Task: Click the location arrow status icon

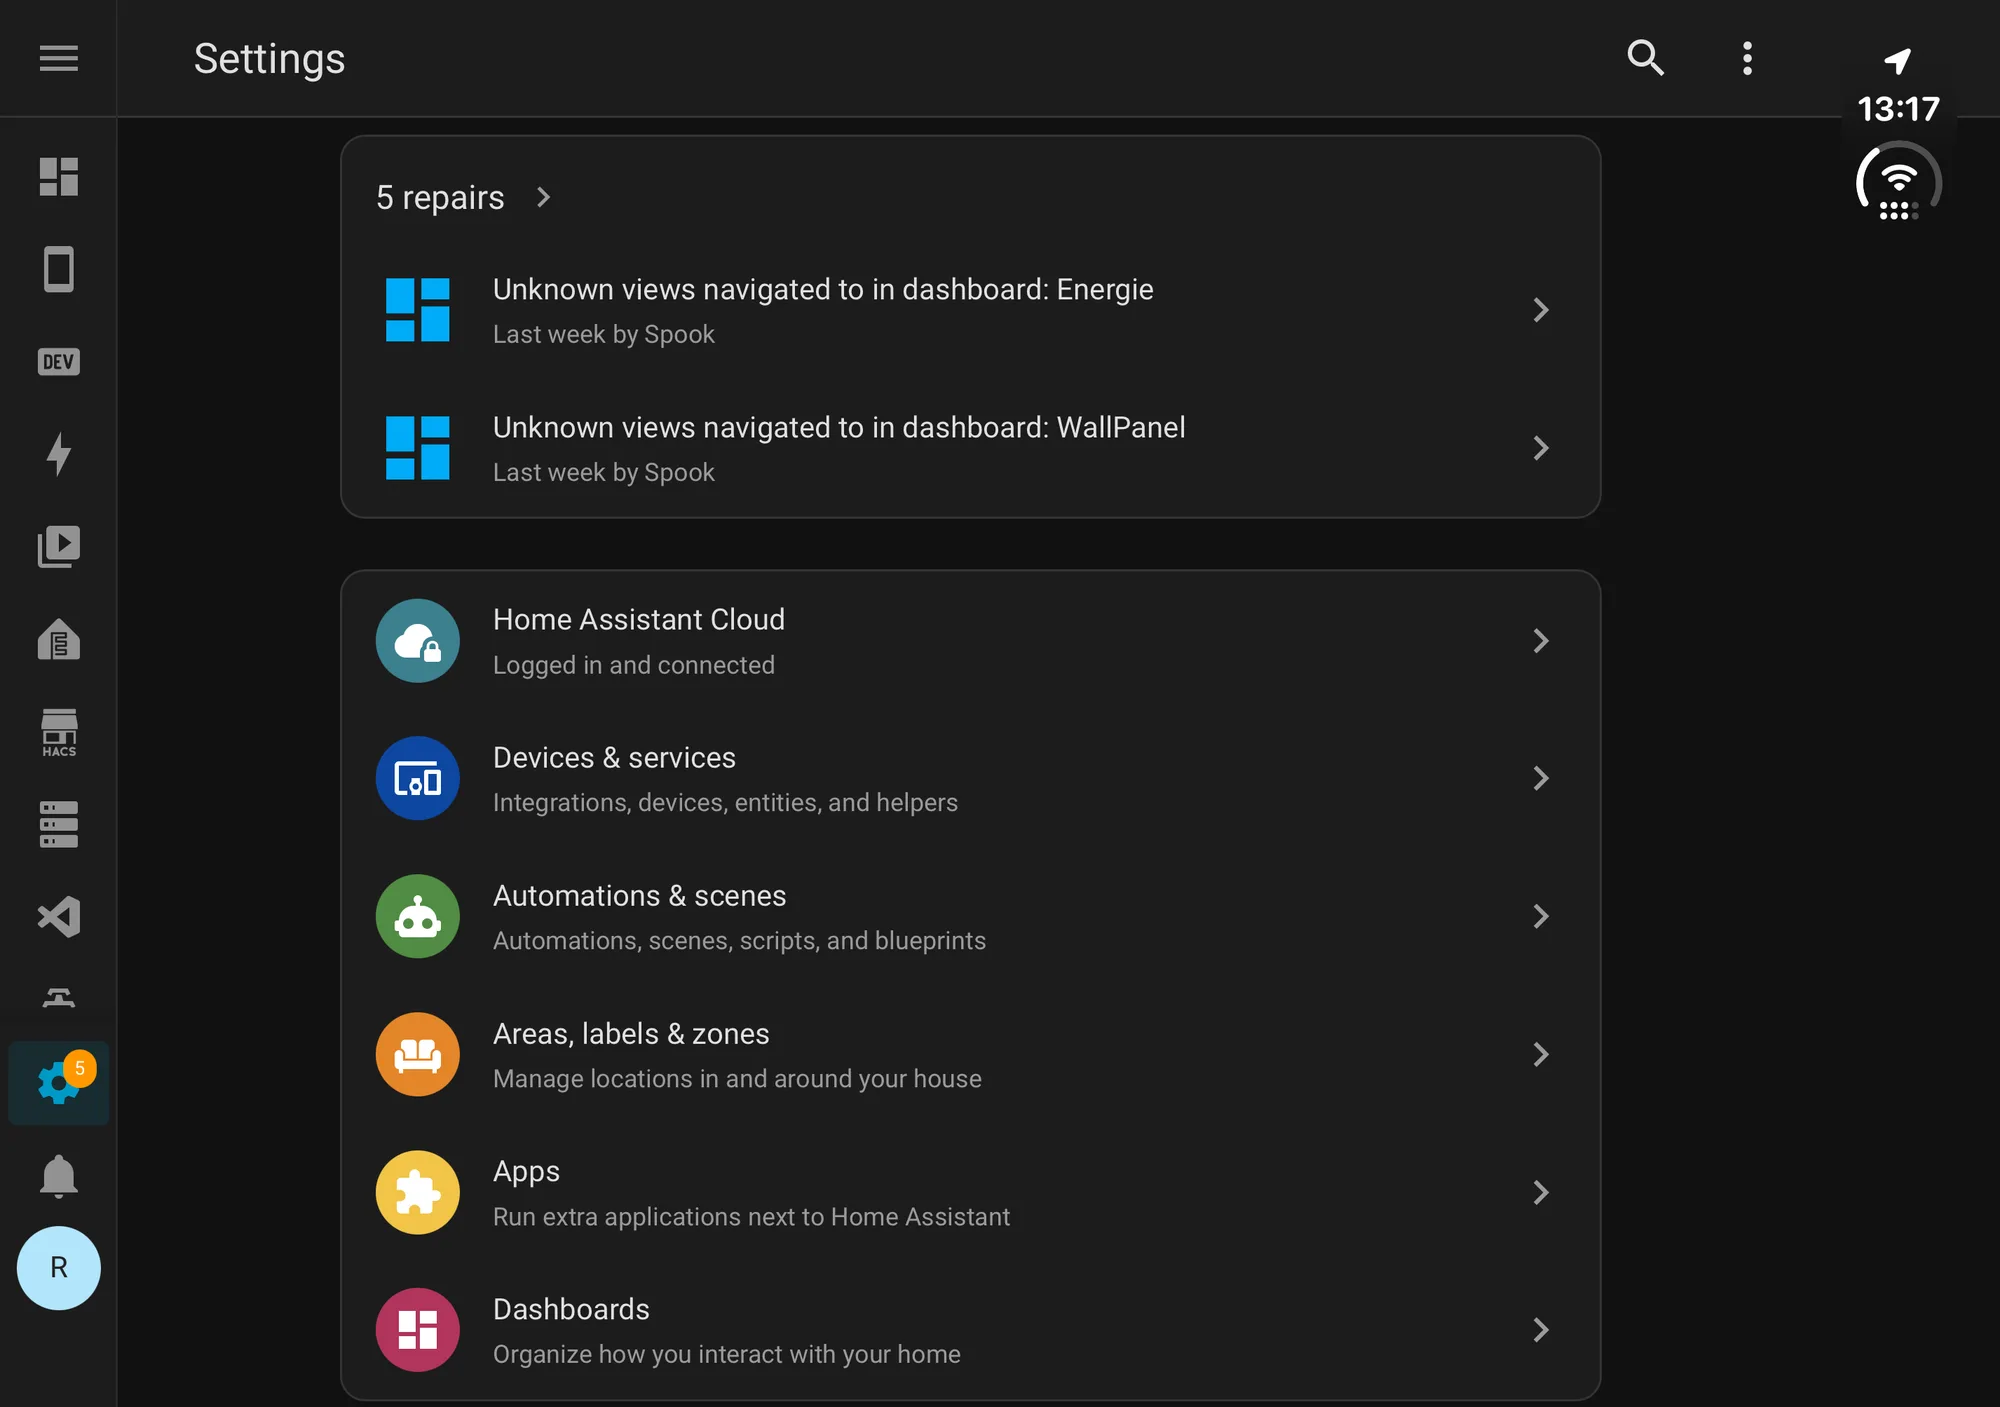Action: (1897, 60)
